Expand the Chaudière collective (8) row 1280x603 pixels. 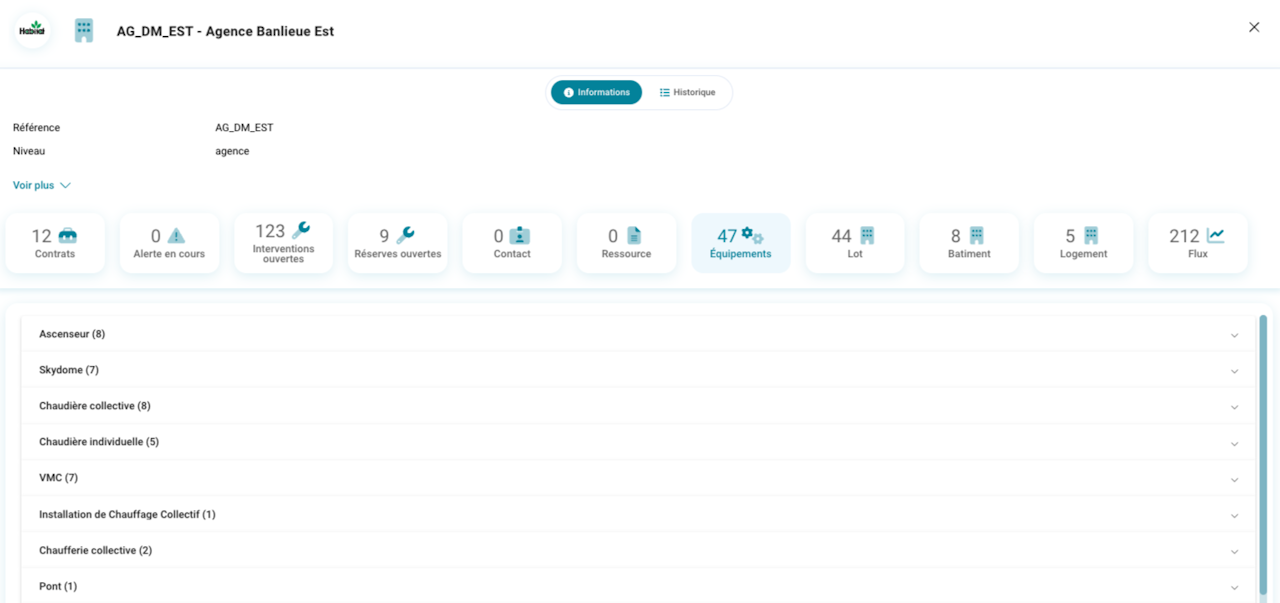click(x=638, y=406)
